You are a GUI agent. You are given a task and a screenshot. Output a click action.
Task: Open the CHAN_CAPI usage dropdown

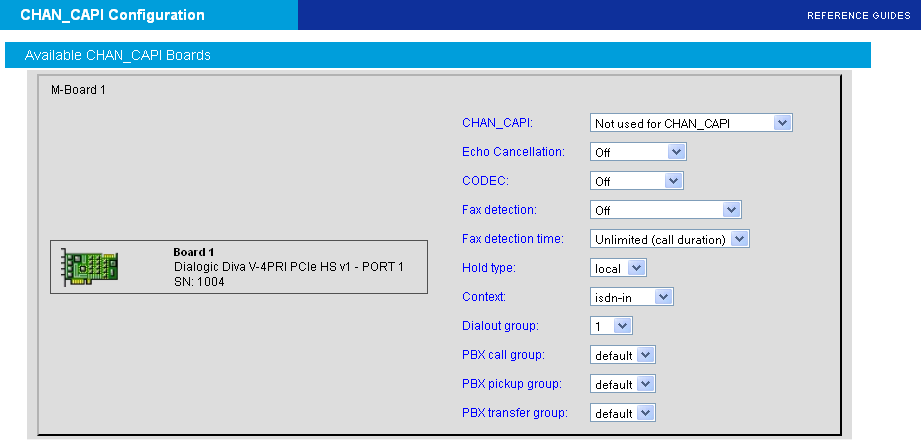[691, 123]
